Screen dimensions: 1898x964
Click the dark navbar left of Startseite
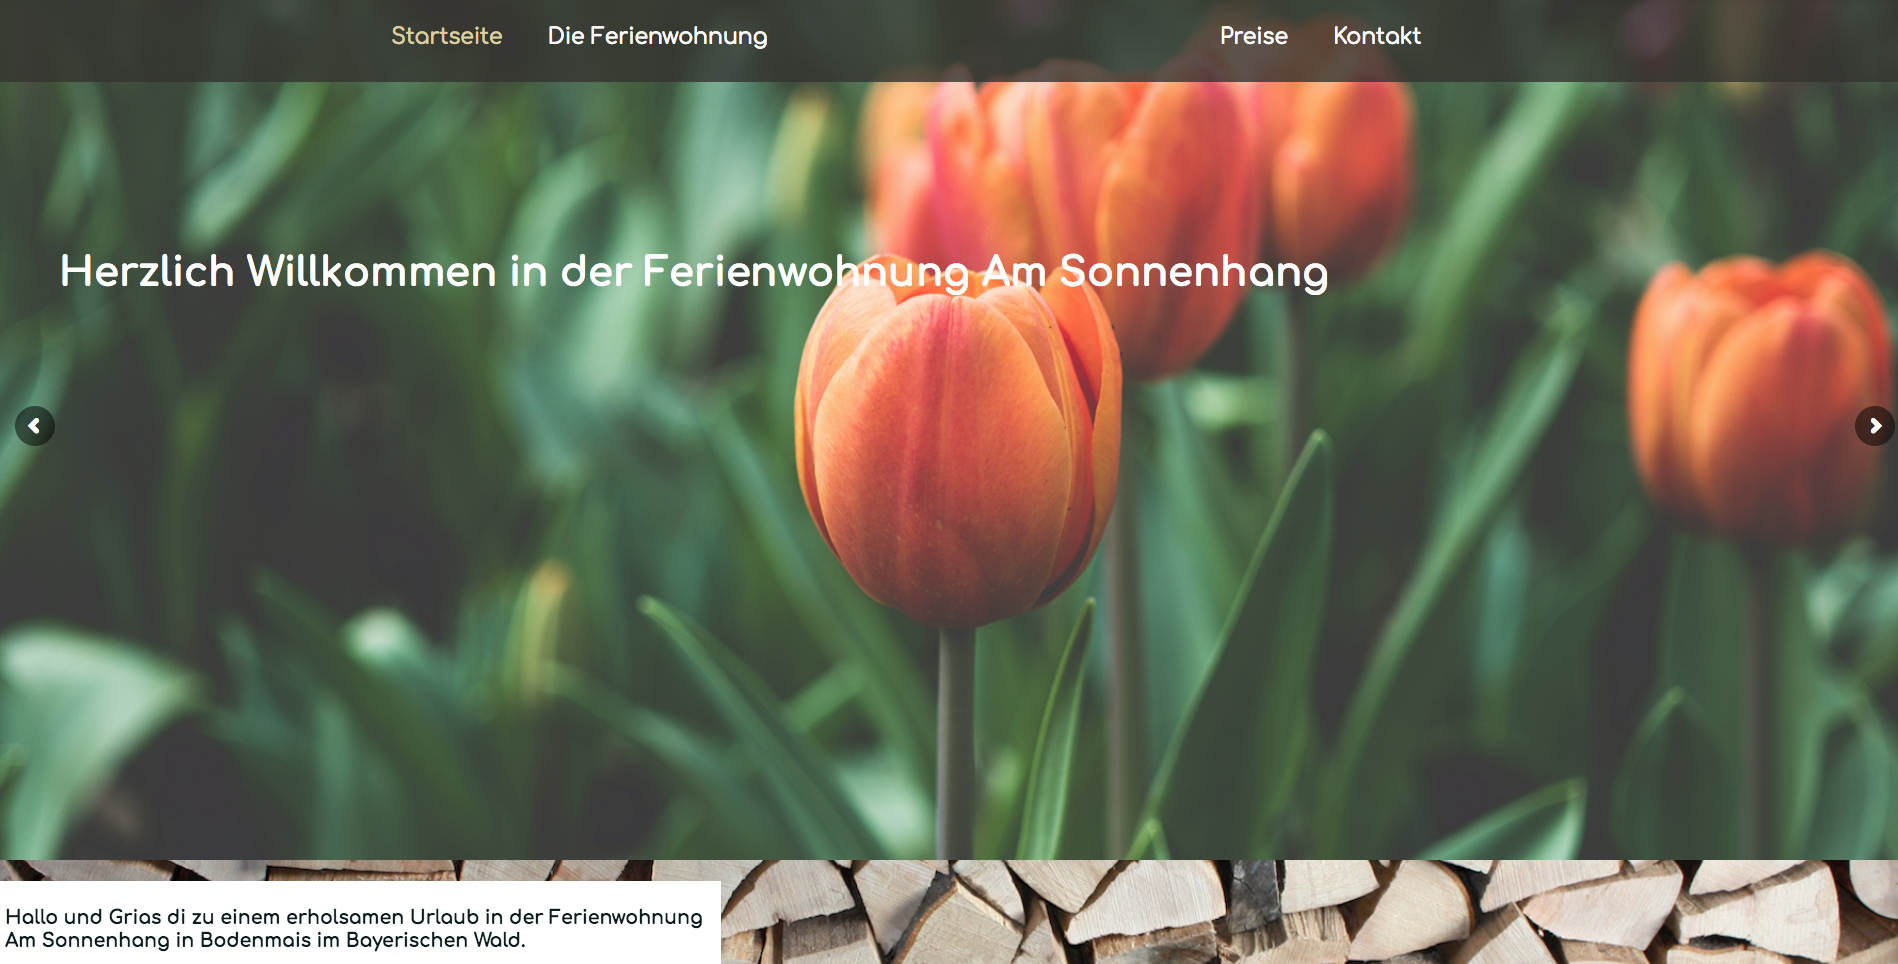click(190, 40)
